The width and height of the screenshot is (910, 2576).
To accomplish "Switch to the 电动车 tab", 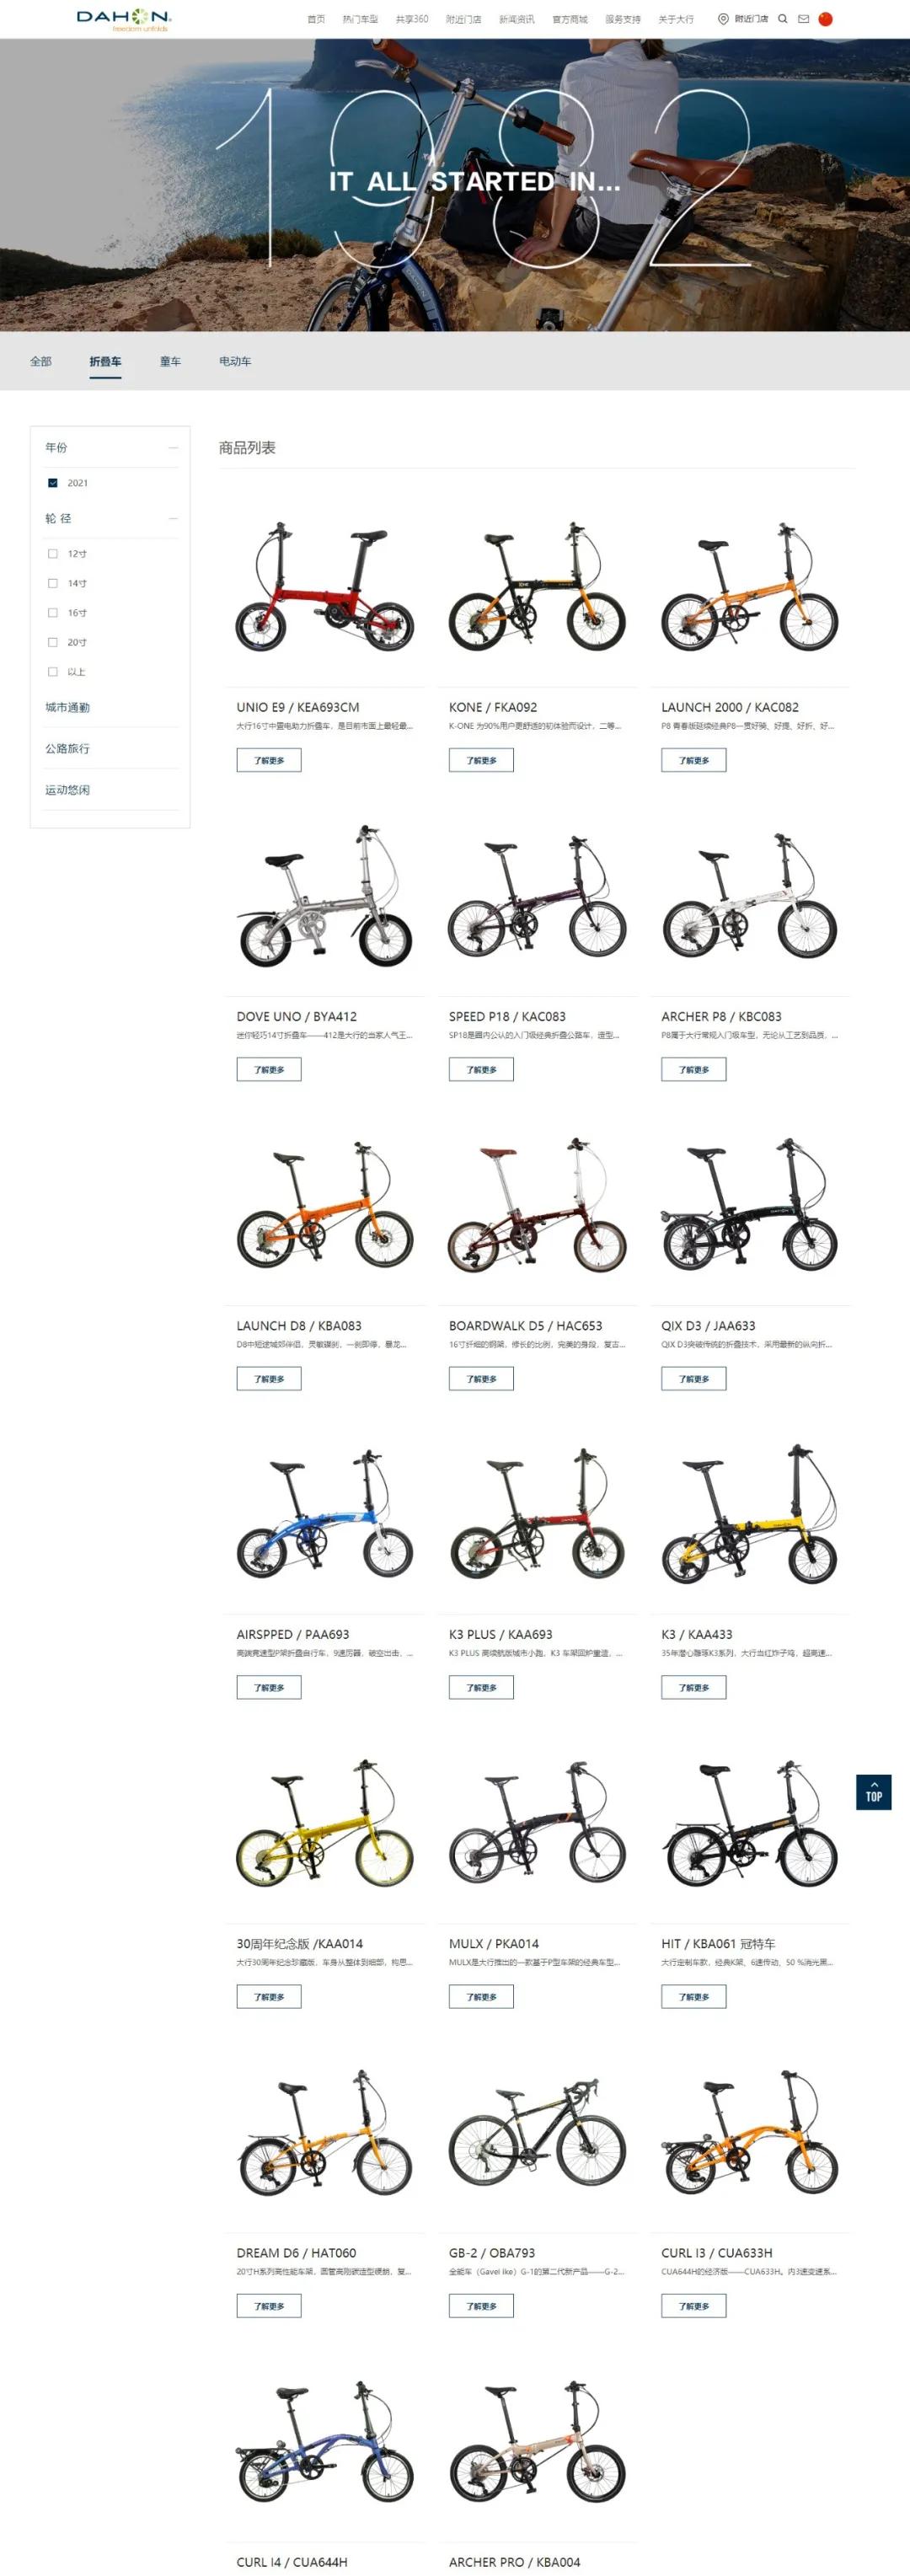I will (x=235, y=361).
